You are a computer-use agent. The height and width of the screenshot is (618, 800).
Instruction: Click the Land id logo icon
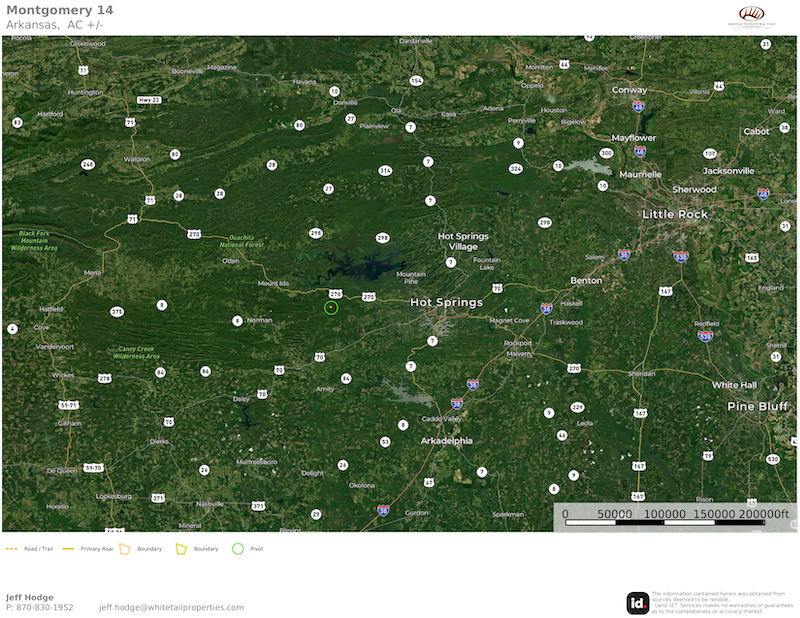tap(637, 603)
